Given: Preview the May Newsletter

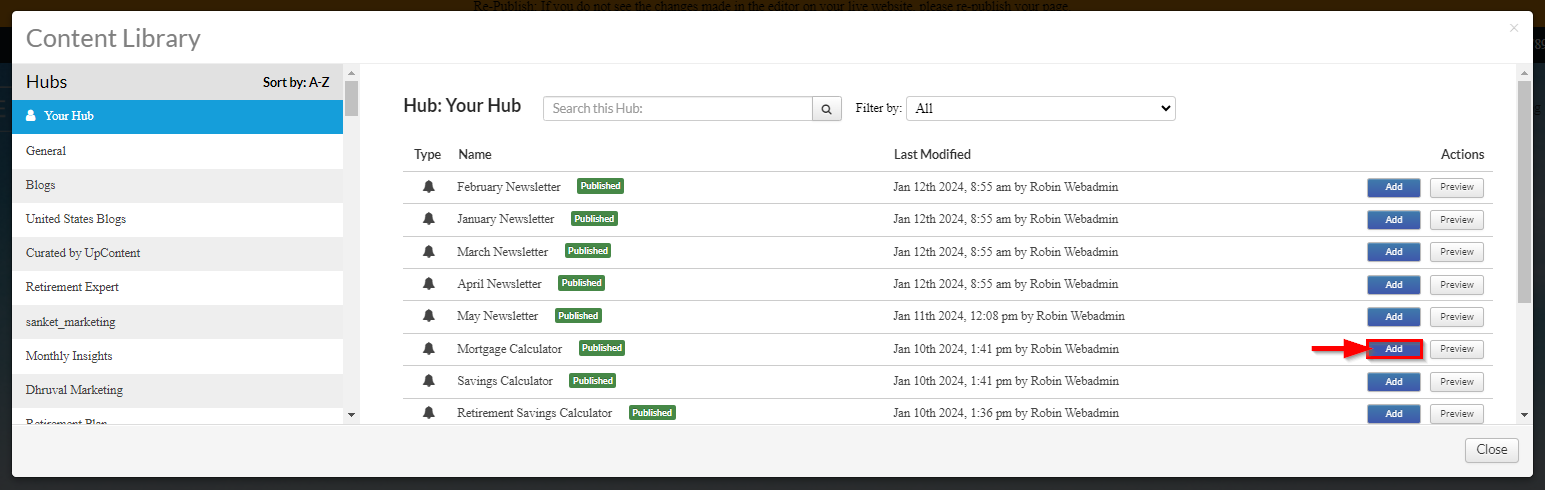Looking at the screenshot, I should pyautogui.click(x=1457, y=317).
